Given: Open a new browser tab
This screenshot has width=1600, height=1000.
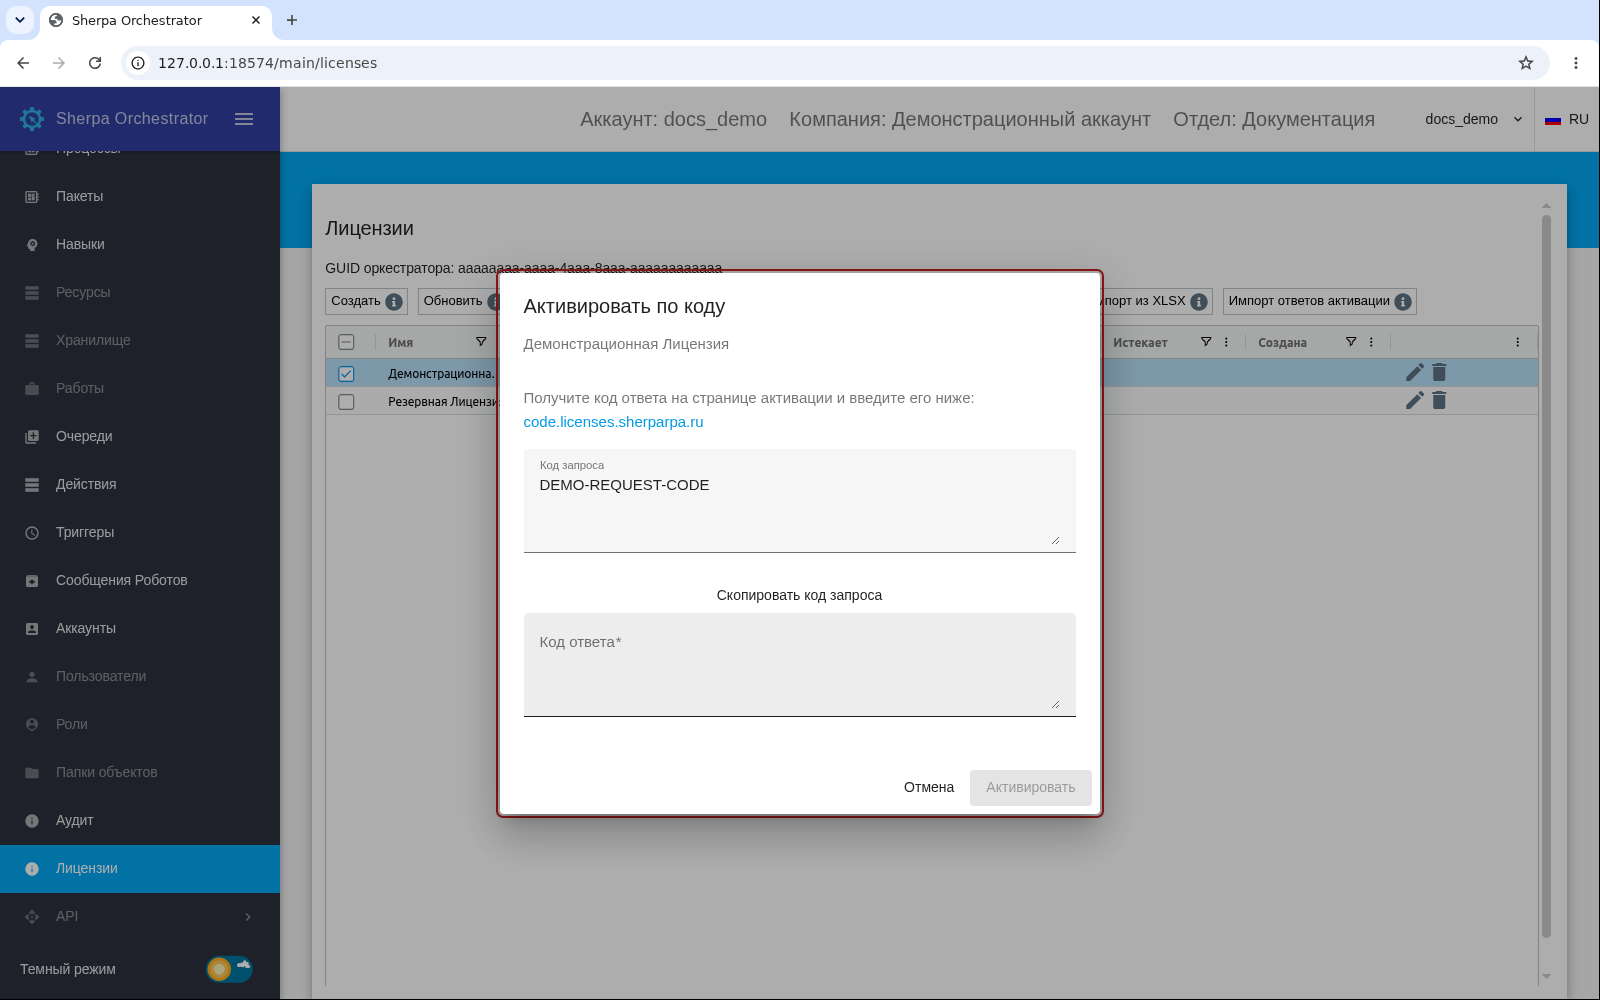Looking at the screenshot, I should (x=292, y=20).
